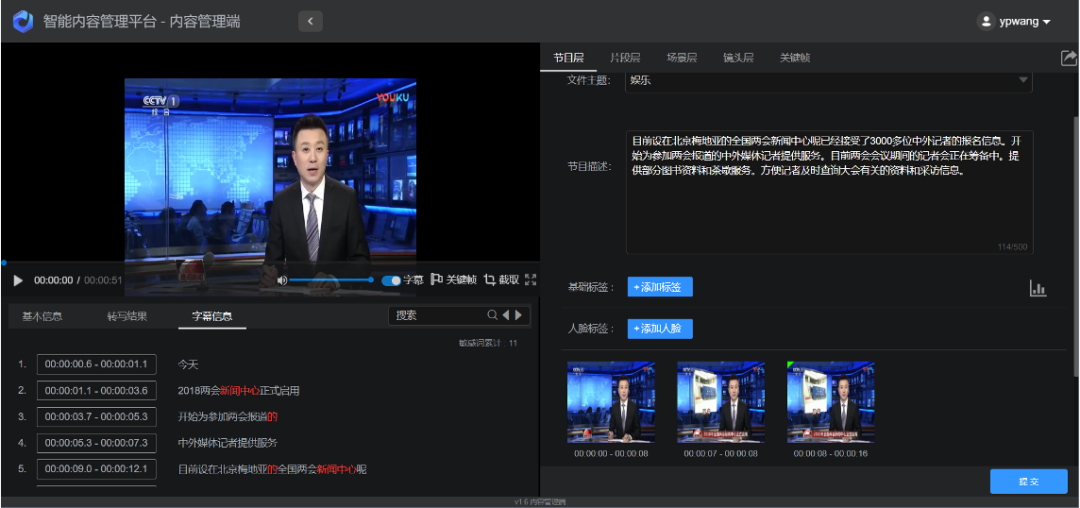Click the 添加人脸 button

660,329
